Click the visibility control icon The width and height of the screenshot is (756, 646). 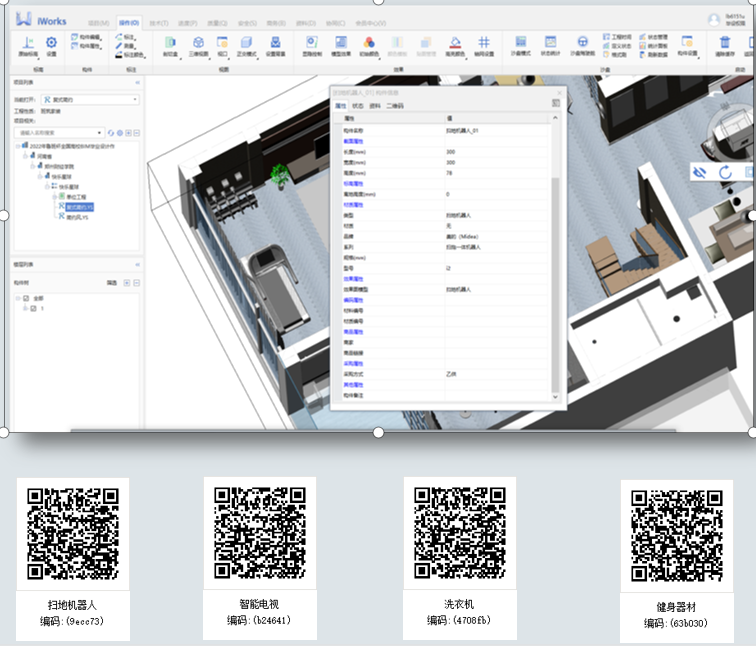[312, 42]
